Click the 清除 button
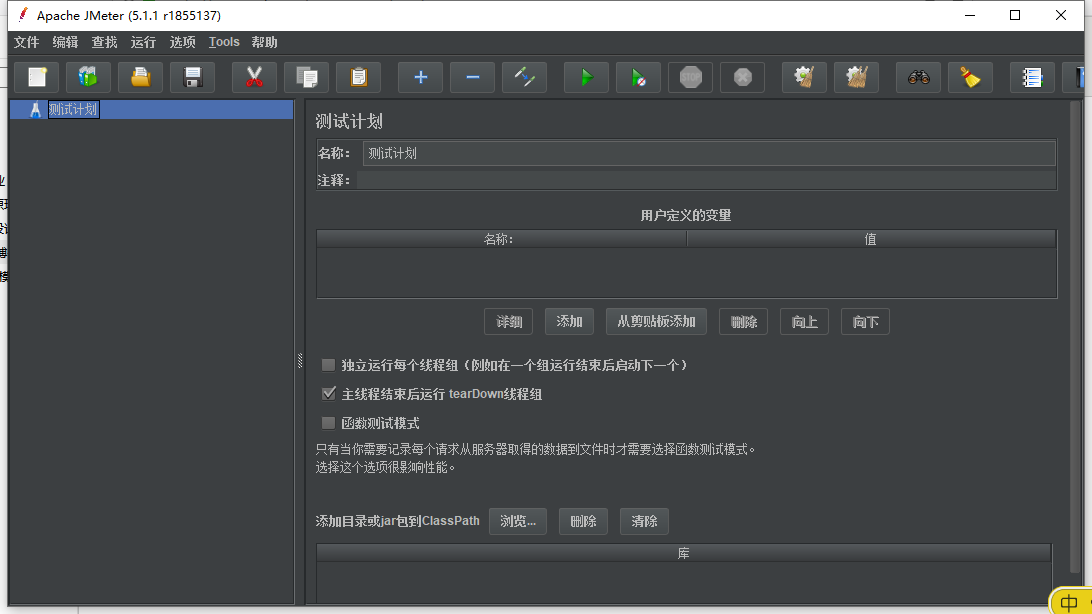This screenshot has width=1092, height=614. click(644, 521)
